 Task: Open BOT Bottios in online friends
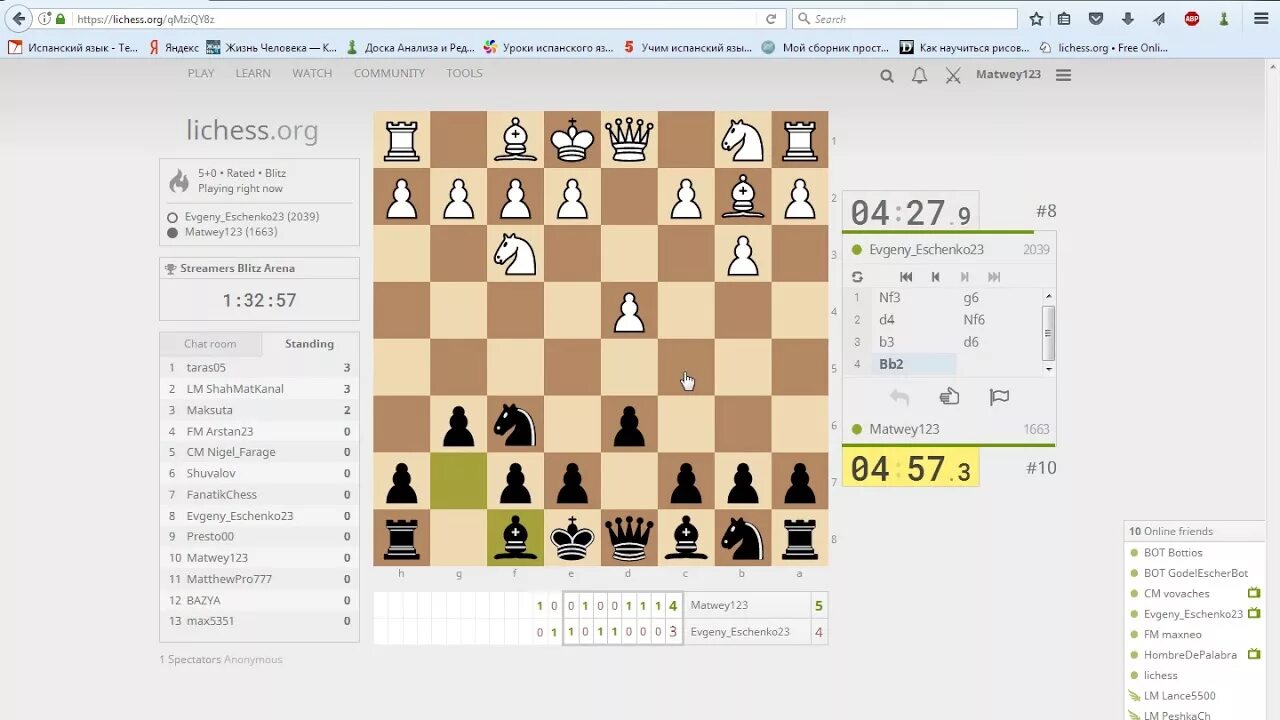point(1173,552)
